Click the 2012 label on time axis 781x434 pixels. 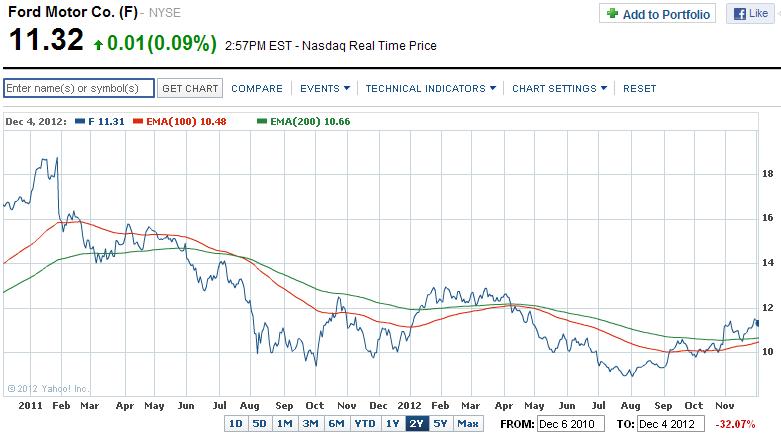[x=409, y=406]
